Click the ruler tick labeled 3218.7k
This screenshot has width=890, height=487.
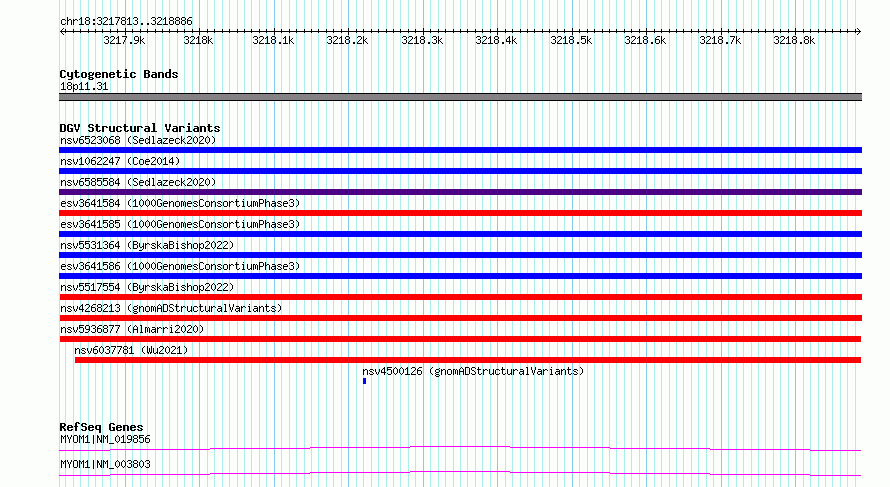point(720,40)
